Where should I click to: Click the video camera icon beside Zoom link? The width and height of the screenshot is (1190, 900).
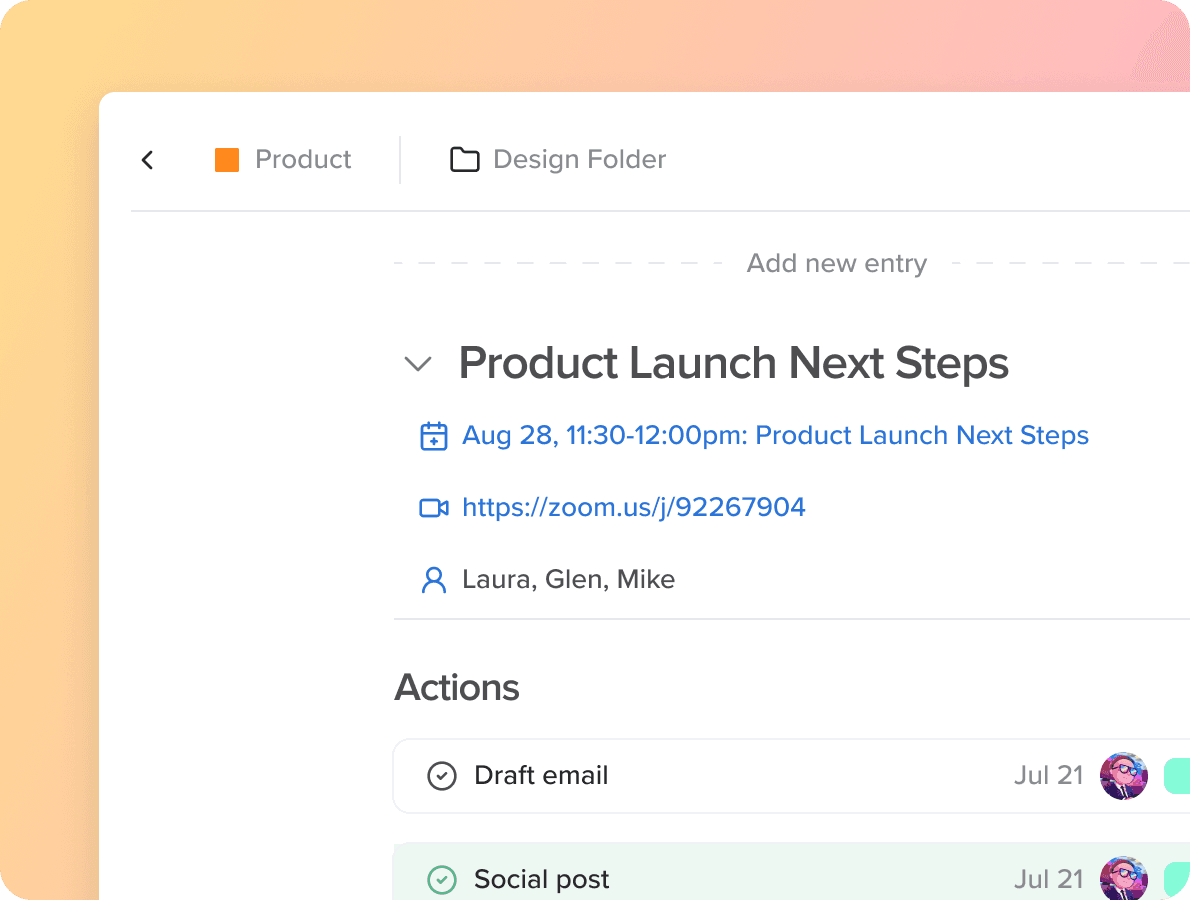(x=434, y=507)
